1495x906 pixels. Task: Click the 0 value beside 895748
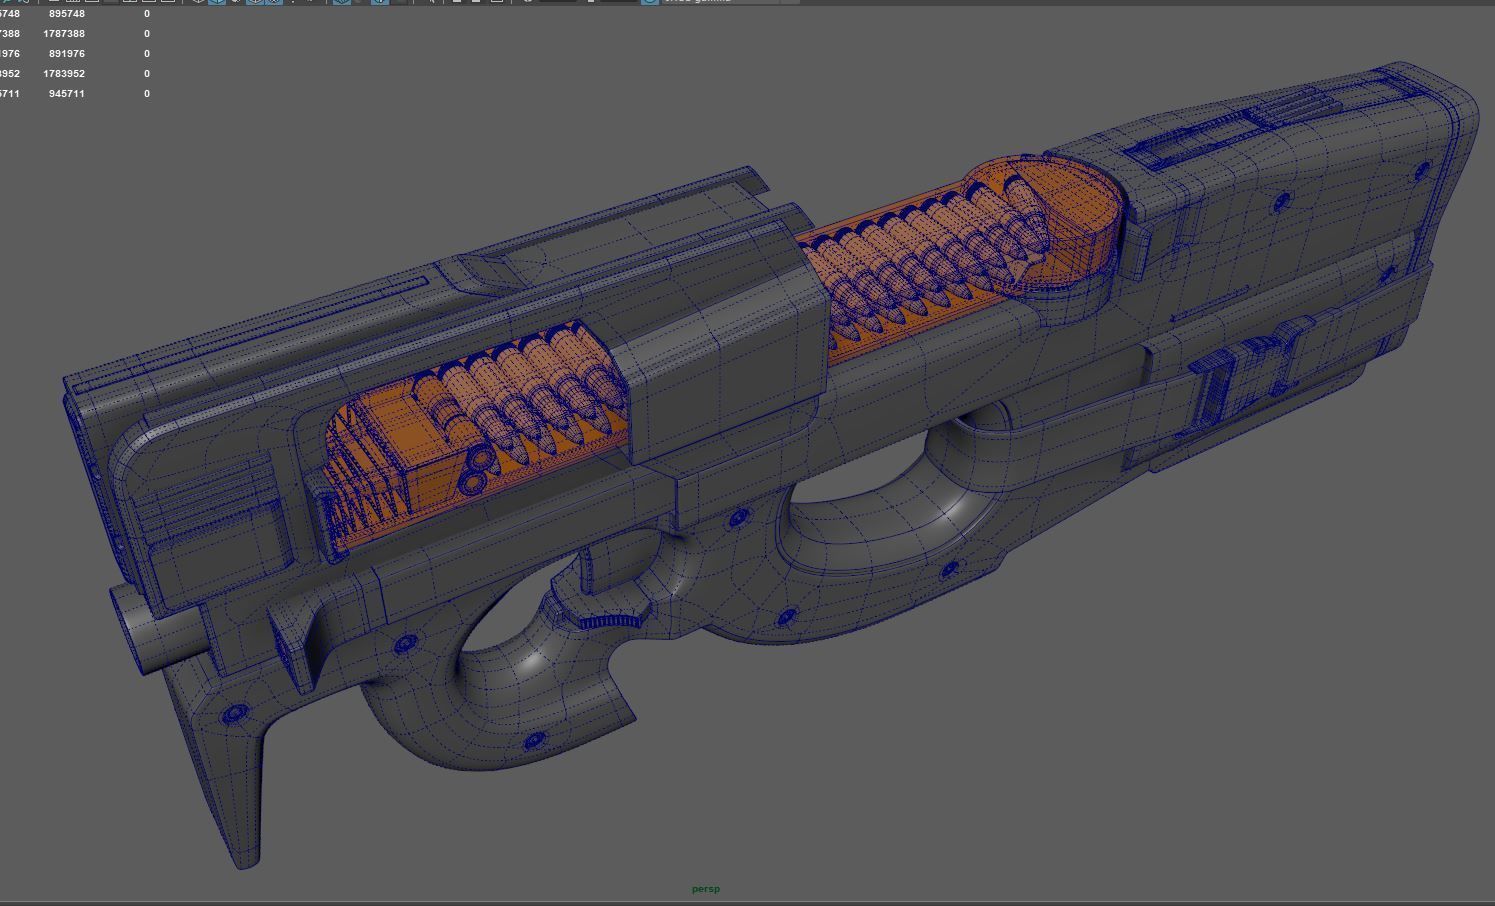click(x=147, y=14)
